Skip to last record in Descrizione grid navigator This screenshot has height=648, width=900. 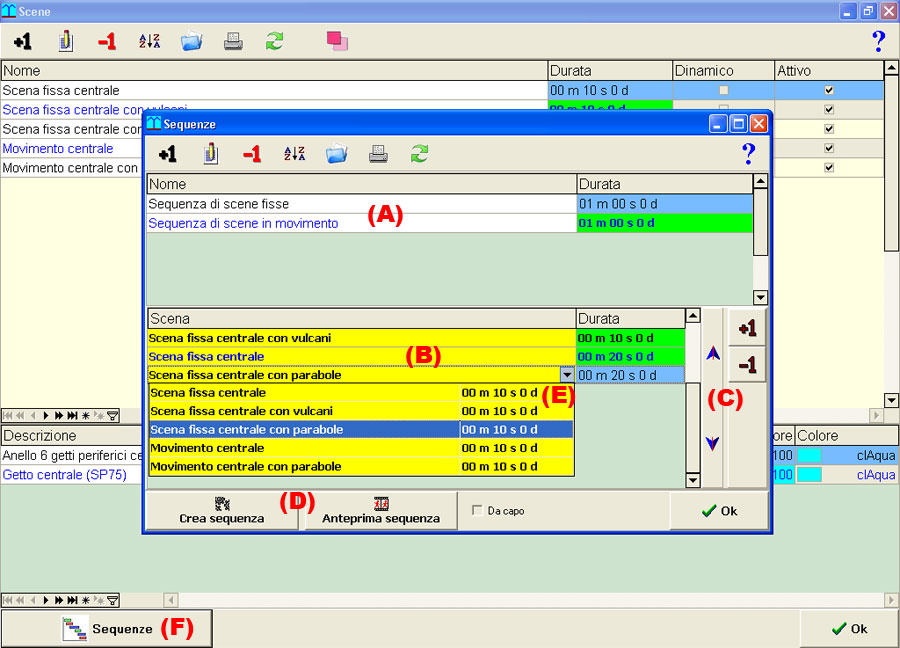pyautogui.click(x=72, y=600)
